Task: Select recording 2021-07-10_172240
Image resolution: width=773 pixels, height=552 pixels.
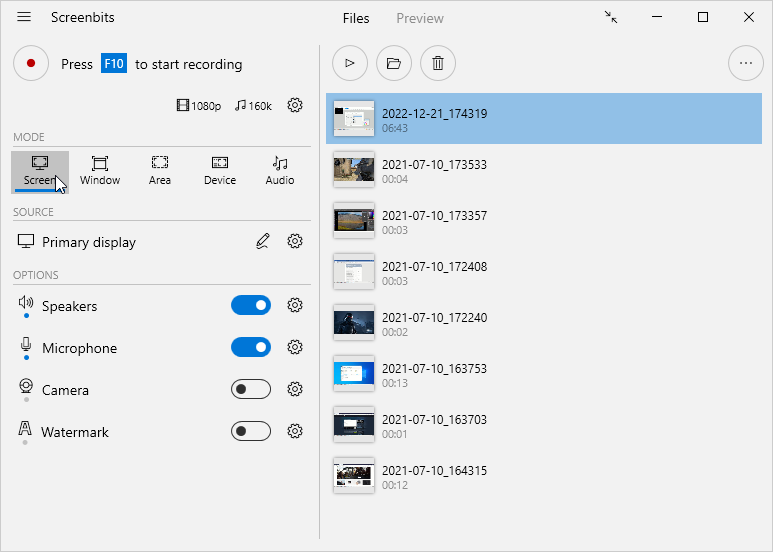Action: tap(544, 323)
